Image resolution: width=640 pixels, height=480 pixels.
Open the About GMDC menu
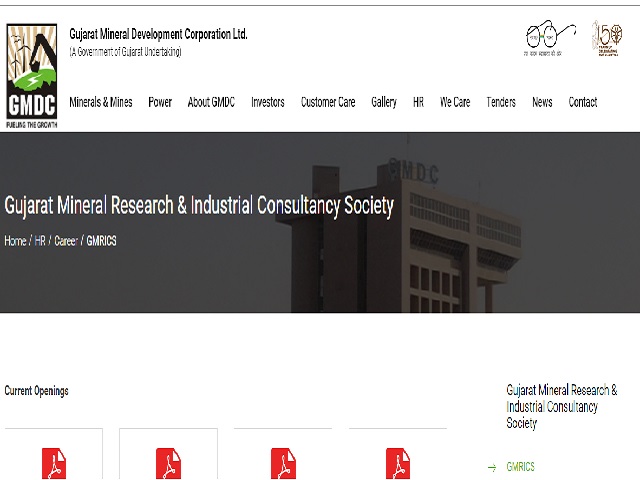point(211,102)
